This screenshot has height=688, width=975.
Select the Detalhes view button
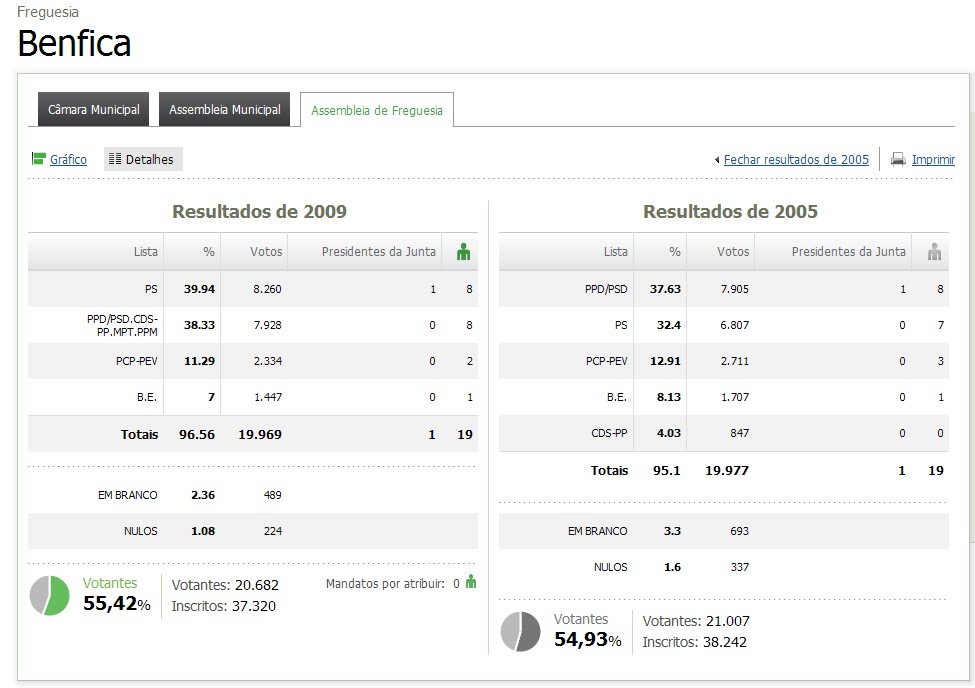point(143,159)
